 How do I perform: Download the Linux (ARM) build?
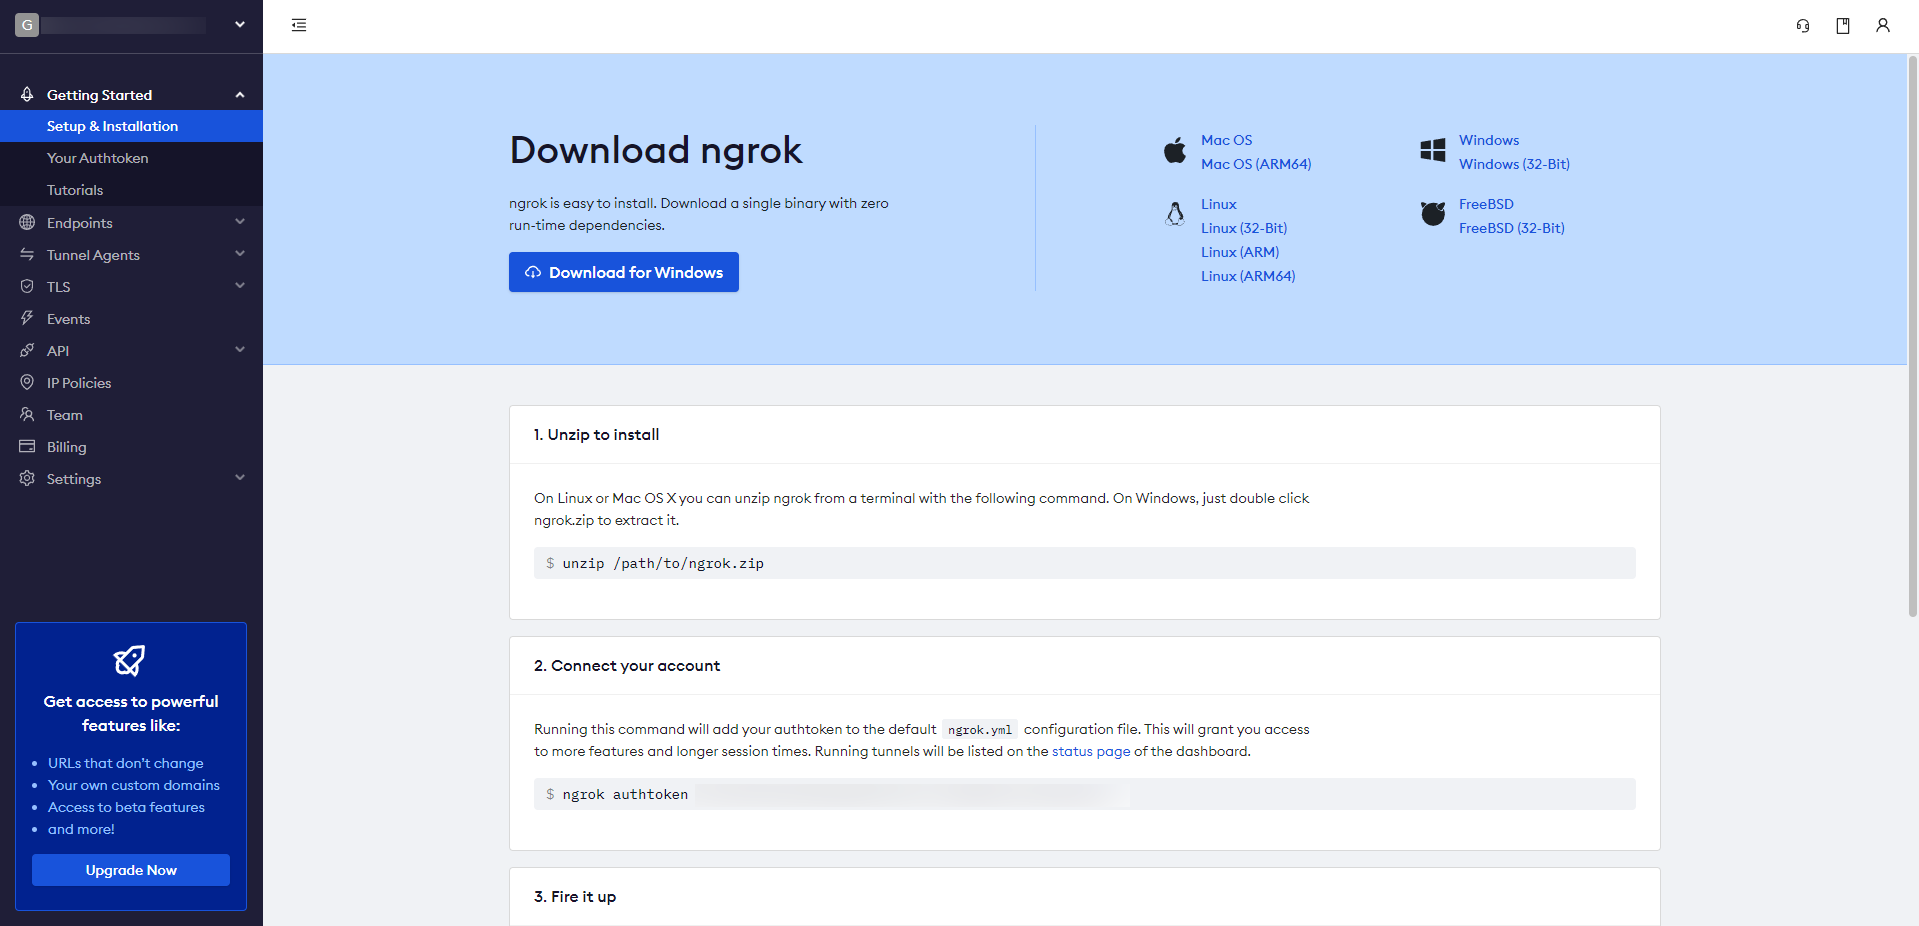tap(1240, 252)
